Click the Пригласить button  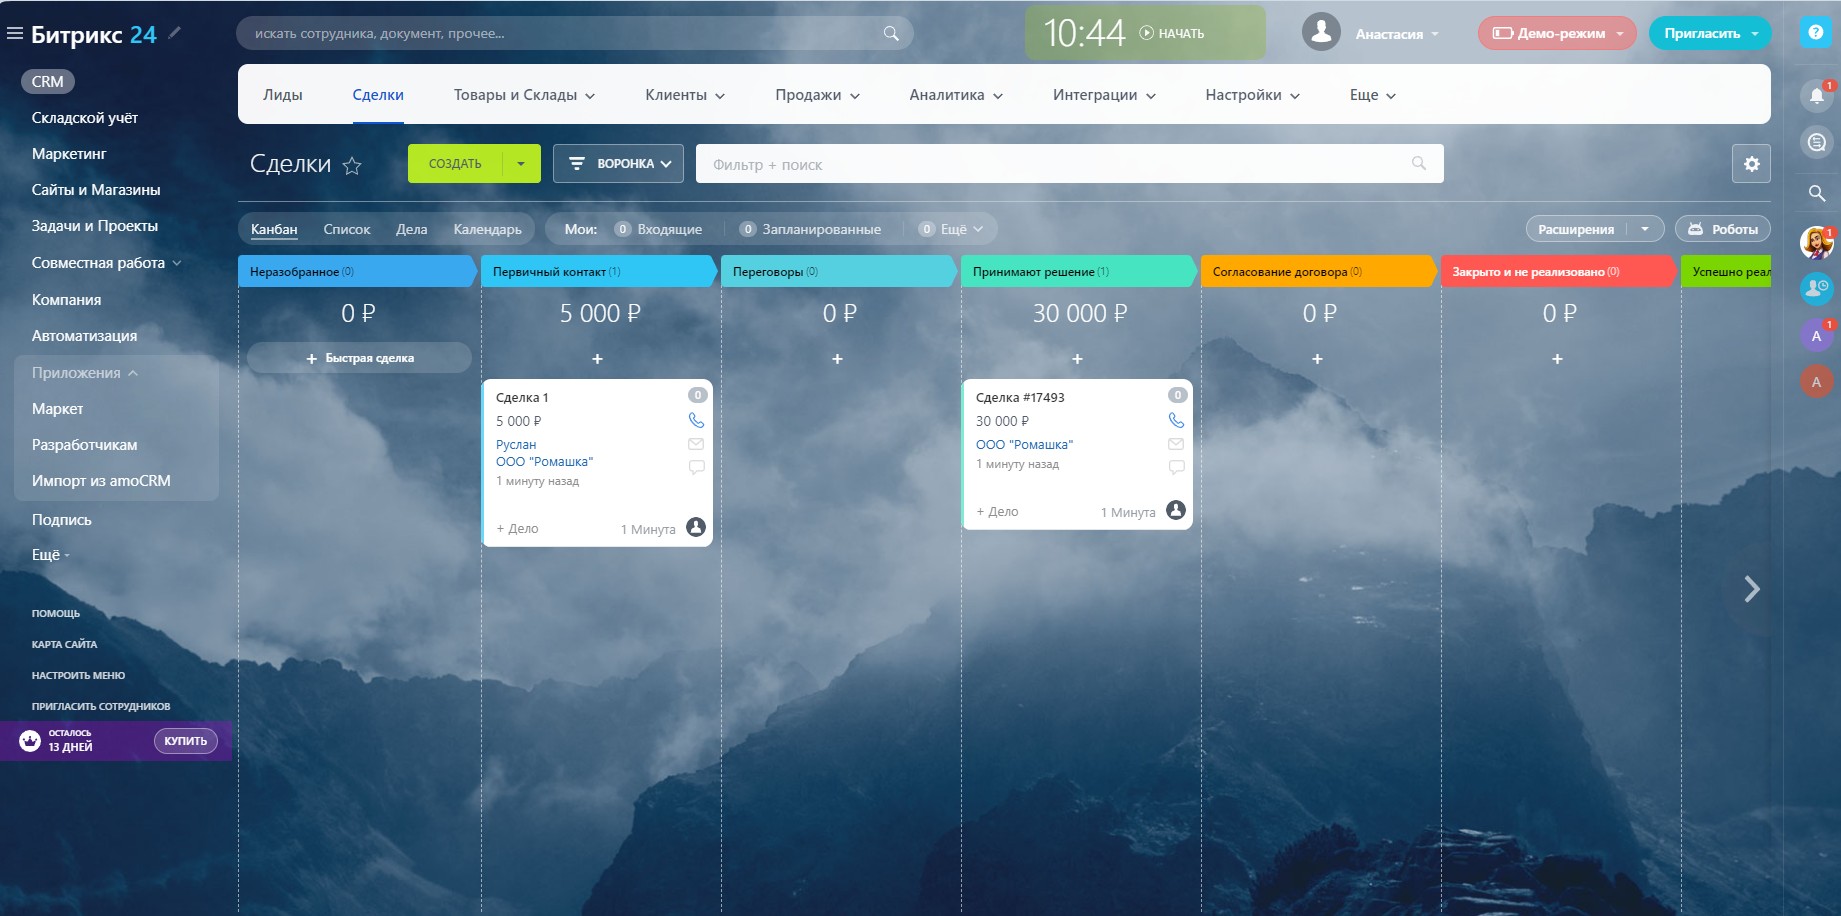pos(1702,33)
